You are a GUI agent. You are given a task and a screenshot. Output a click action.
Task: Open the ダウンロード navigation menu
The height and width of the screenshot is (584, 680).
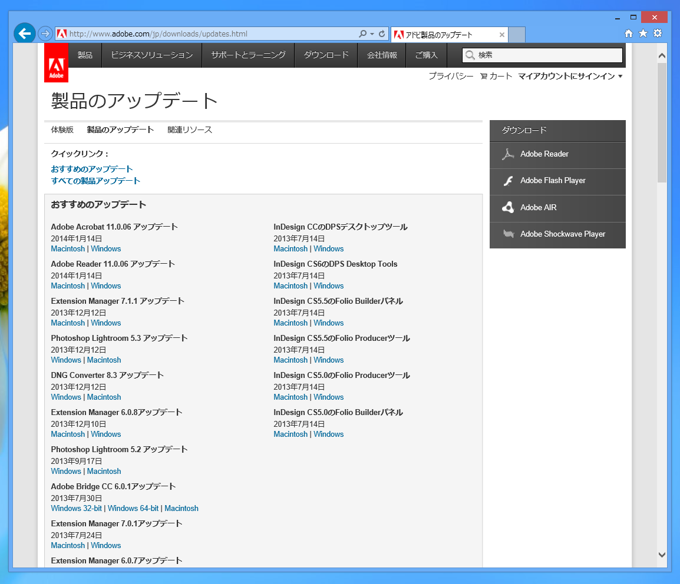(326, 55)
